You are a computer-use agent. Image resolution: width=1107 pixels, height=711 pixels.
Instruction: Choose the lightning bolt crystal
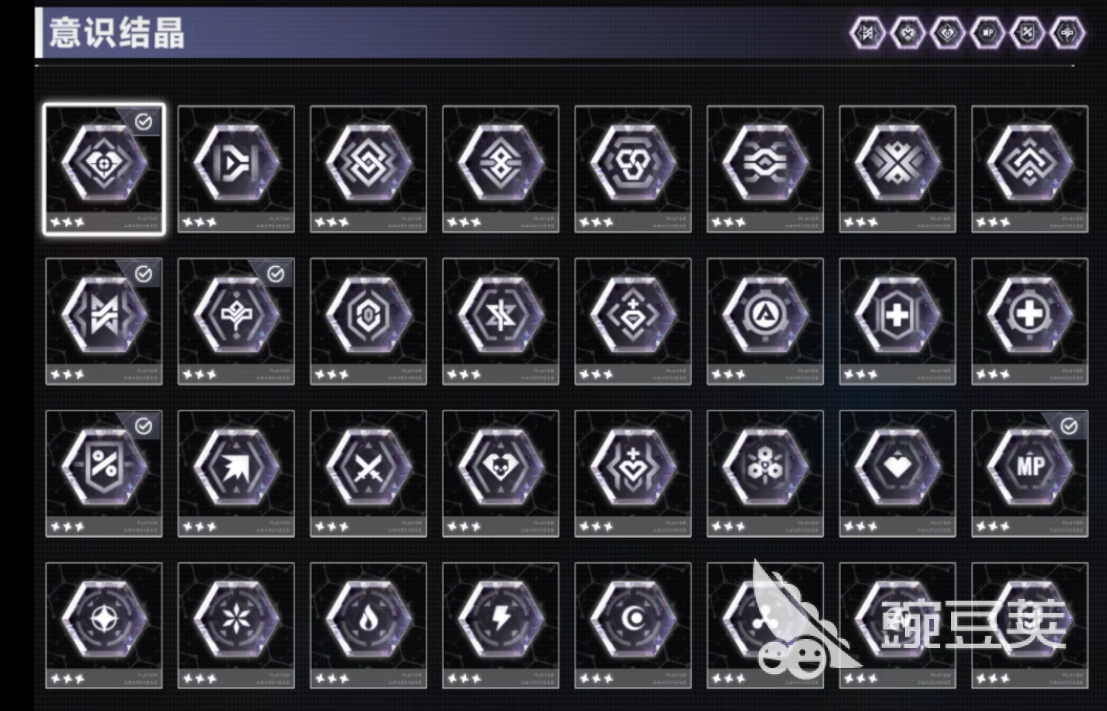coord(501,626)
